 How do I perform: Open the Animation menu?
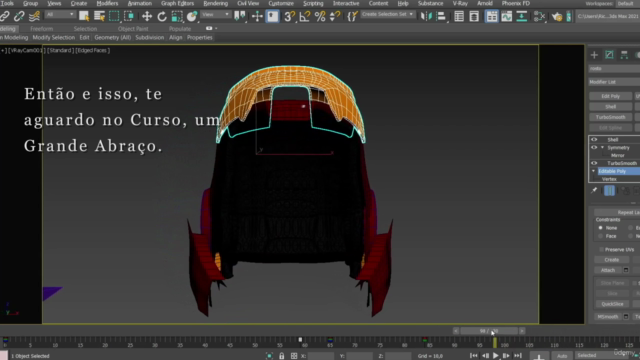[x=140, y=3]
